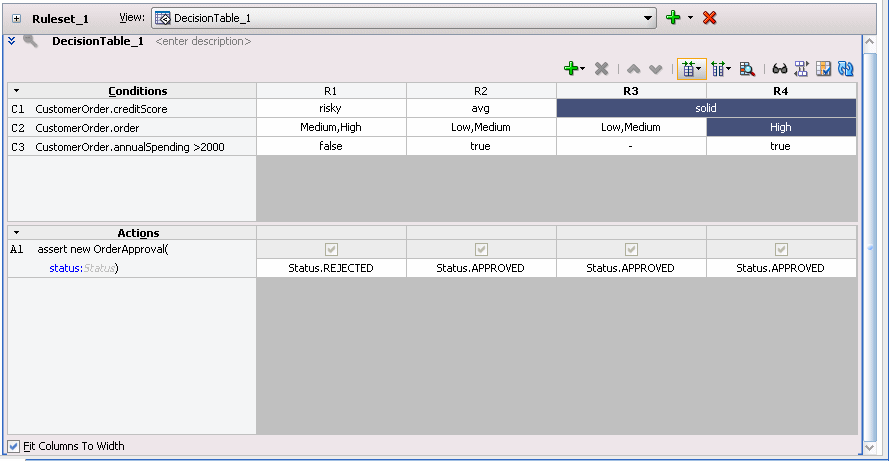Click the red X delete view icon
The width and height of the screenshot is (889, 461).
[709, 18]
